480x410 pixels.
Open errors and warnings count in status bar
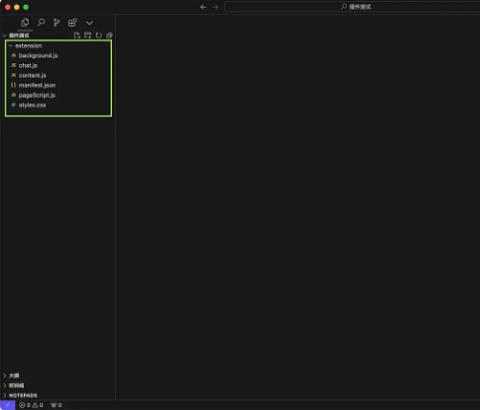[31, 405]
